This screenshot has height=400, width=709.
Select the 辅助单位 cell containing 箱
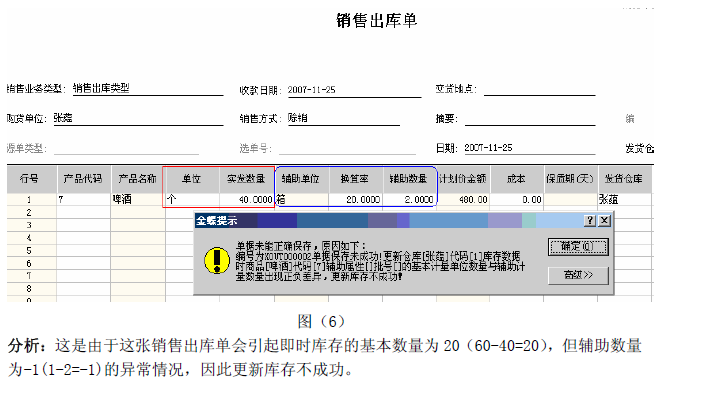301,200
